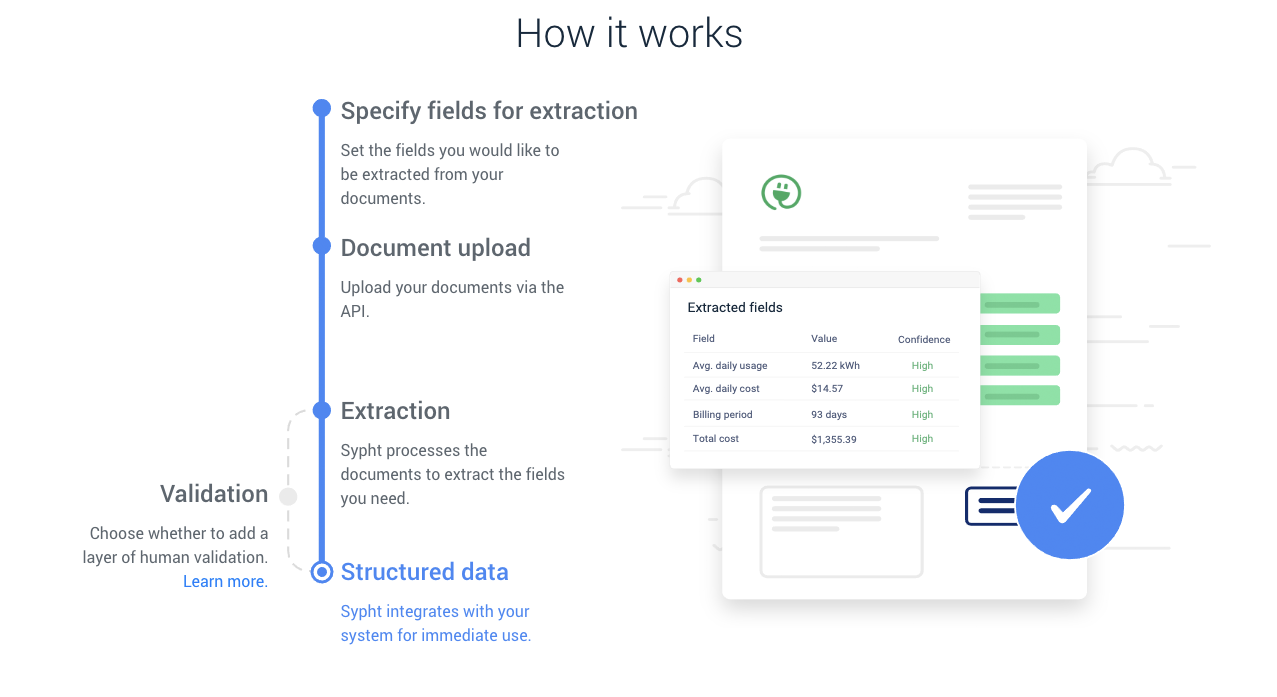The width and height of the screenshot is (1277, 697).
Task: Click the '$14.57' value cell
Action: click(x=827, y=389)
